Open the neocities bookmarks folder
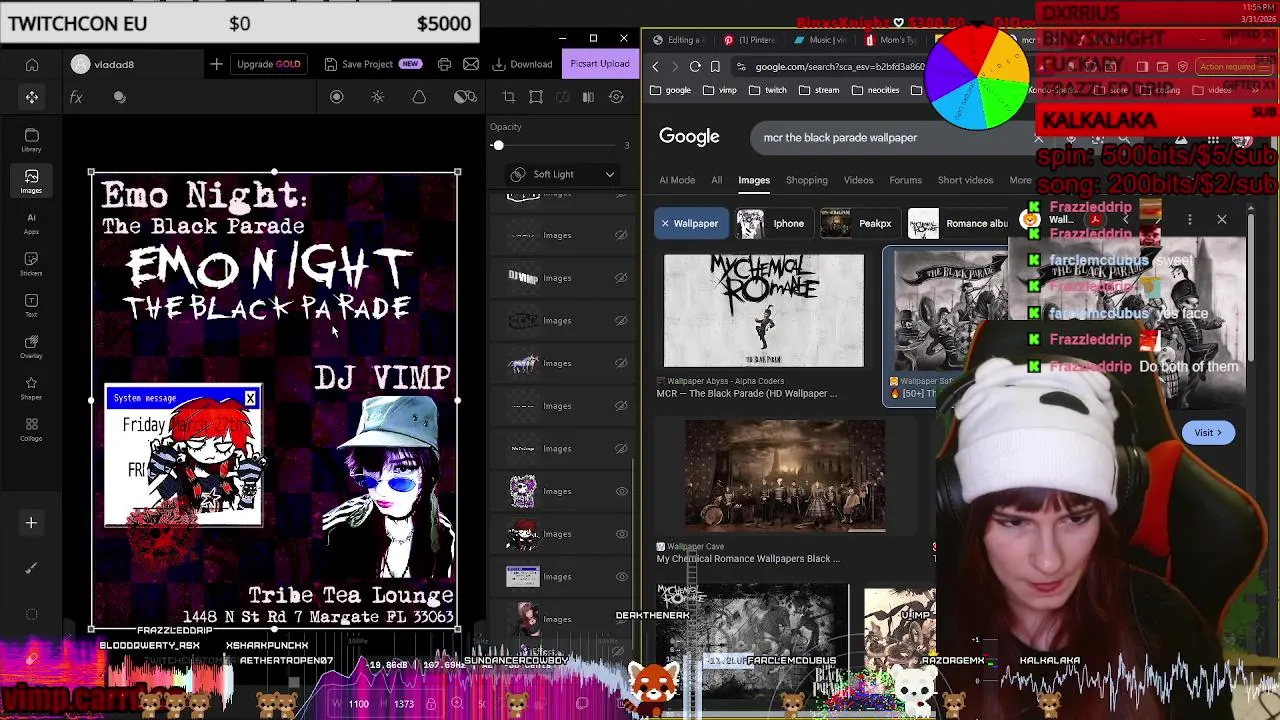The width and height of the screenshot is (1280, 720). click(874, 90)
